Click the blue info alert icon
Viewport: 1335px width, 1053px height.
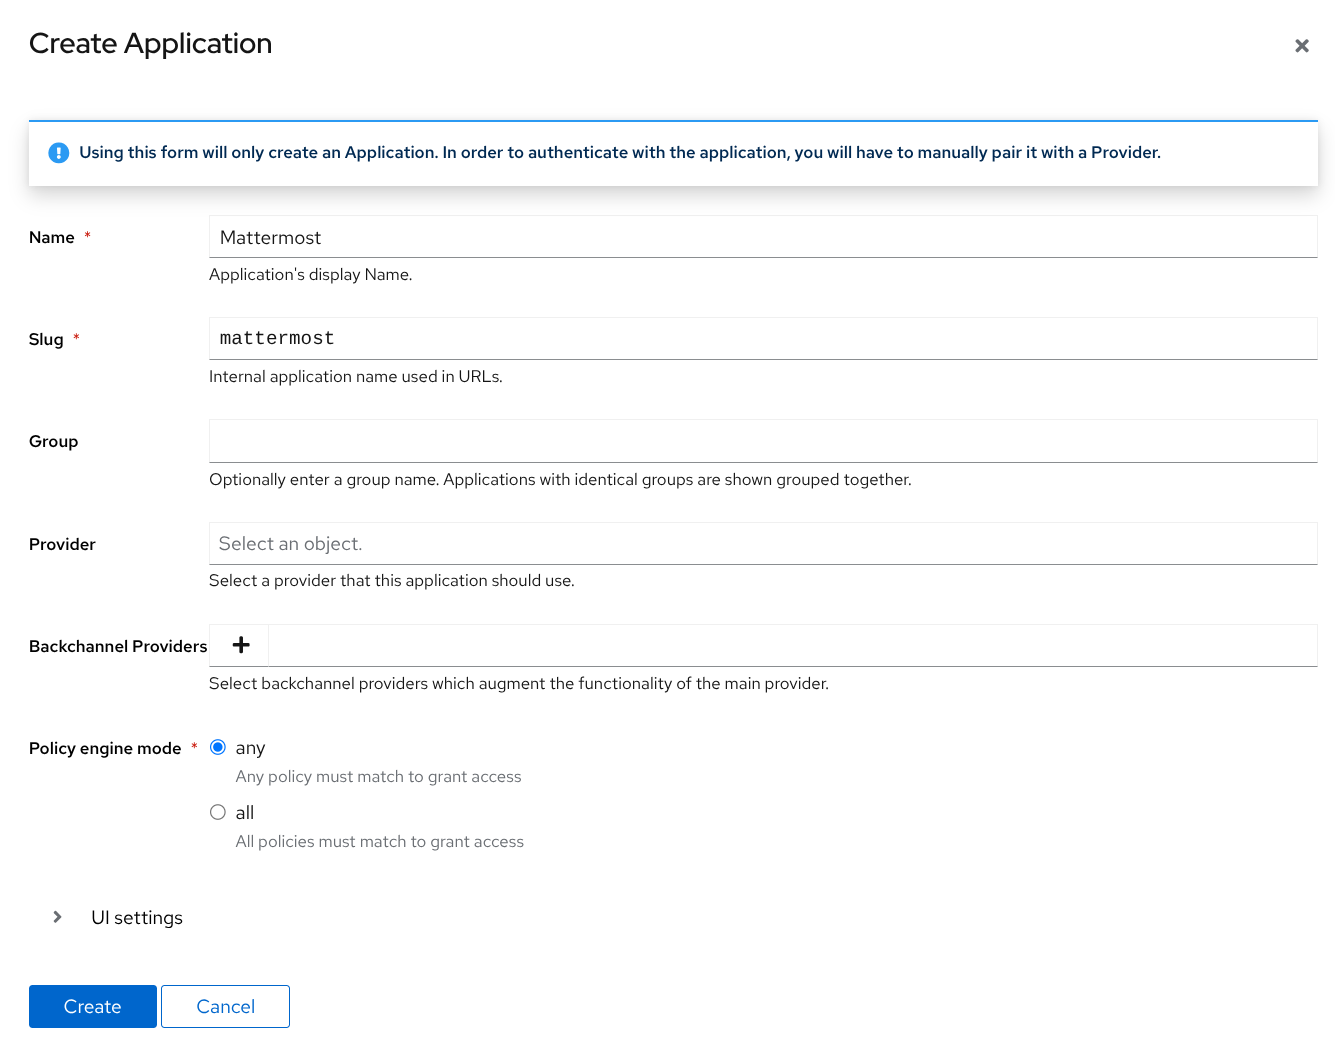click(x=59, y=153)
